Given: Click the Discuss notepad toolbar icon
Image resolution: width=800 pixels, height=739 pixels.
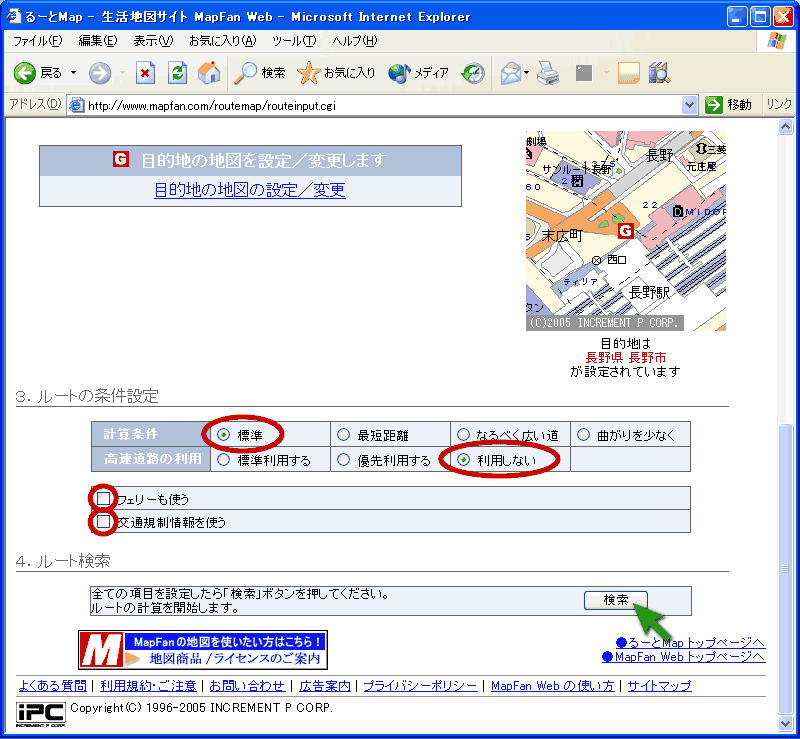Looking at the screenshot, I should [628, 73].
